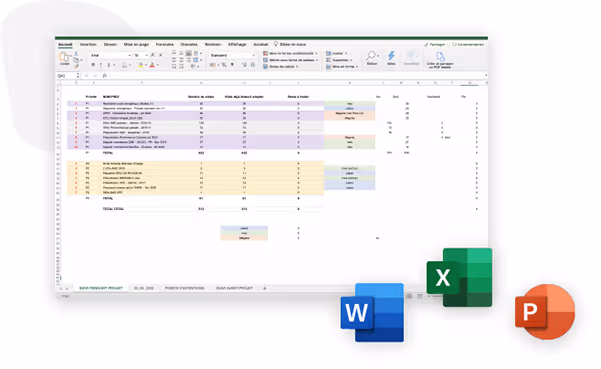The height and width of the screenshot is (369, 601).
Task: Increase font size
Action: pyautogui.click(x=153, y=55)
